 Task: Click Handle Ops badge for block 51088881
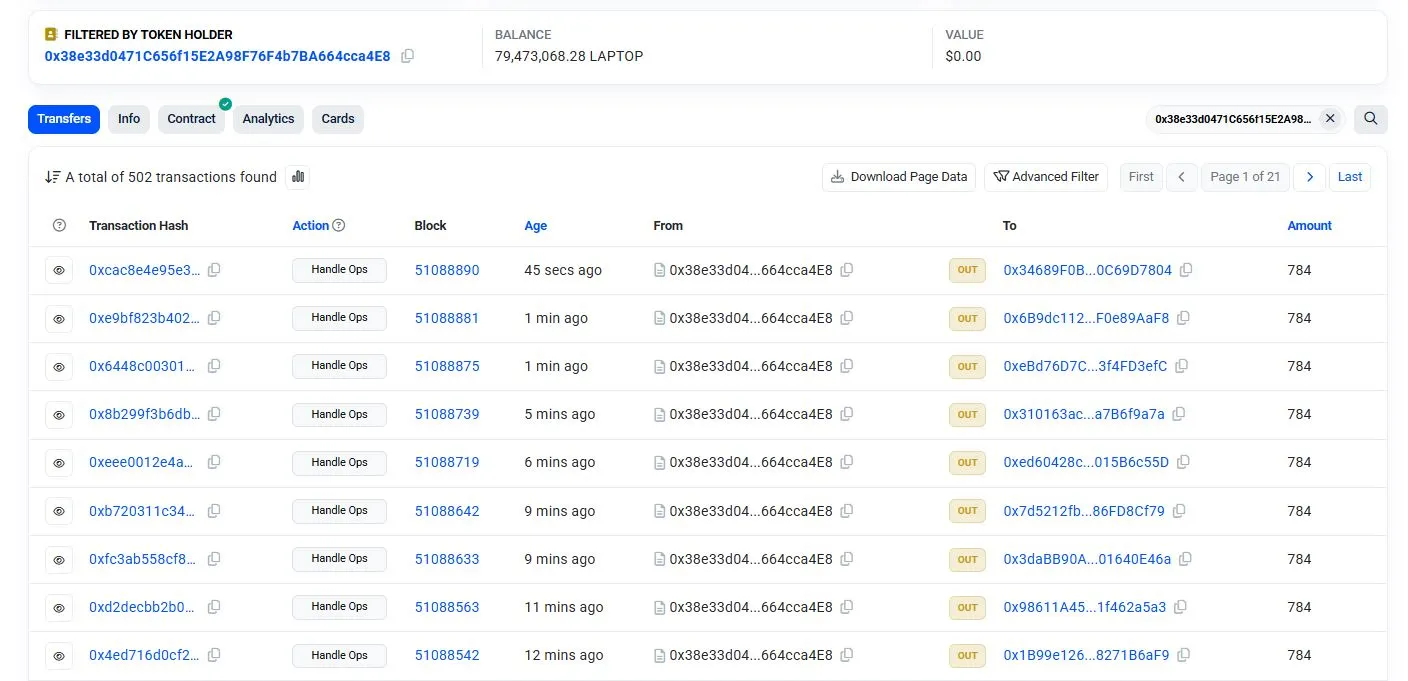[339, 318]
